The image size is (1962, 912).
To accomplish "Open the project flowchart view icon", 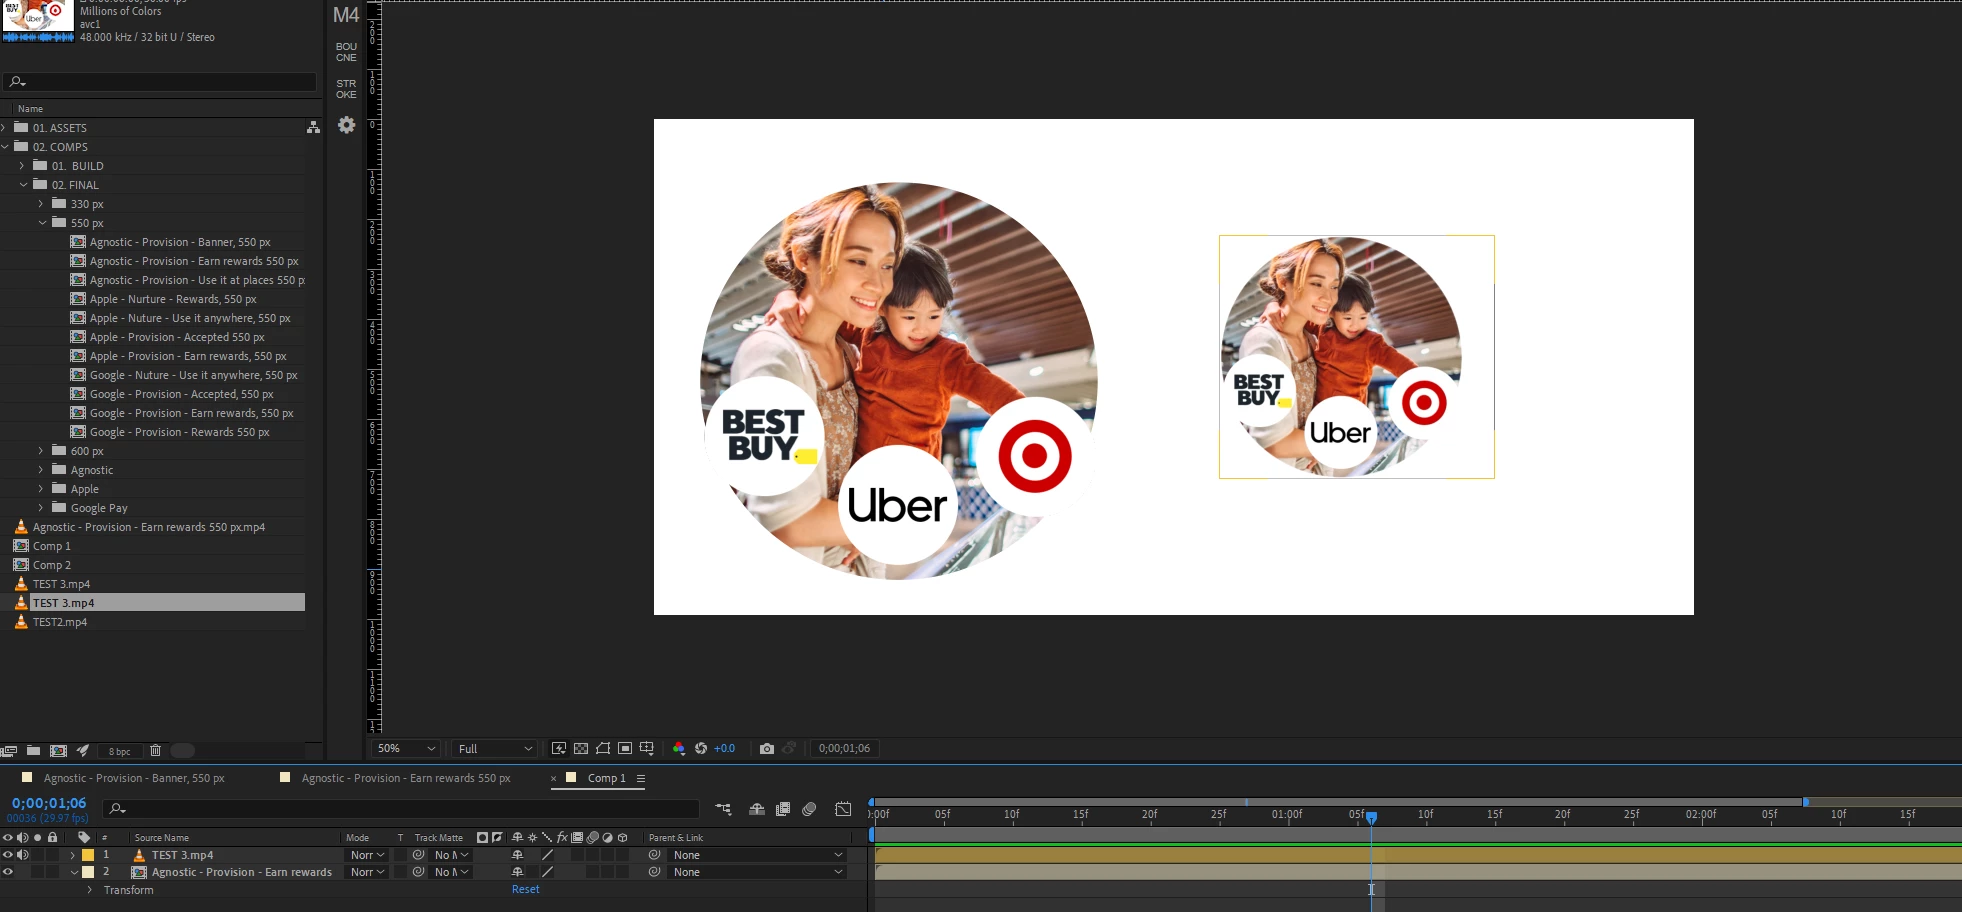I will pyautogui.click(x=313, y=128).
